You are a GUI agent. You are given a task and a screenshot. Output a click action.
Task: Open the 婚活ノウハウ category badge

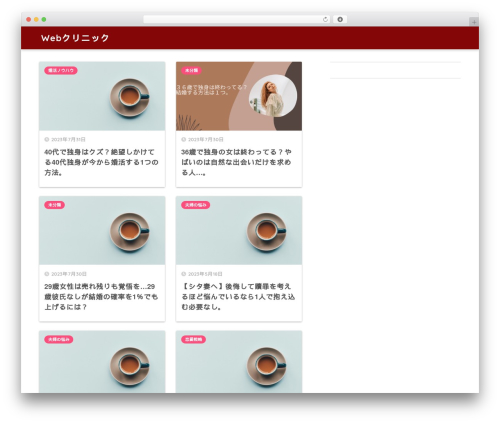click(61, 70)
